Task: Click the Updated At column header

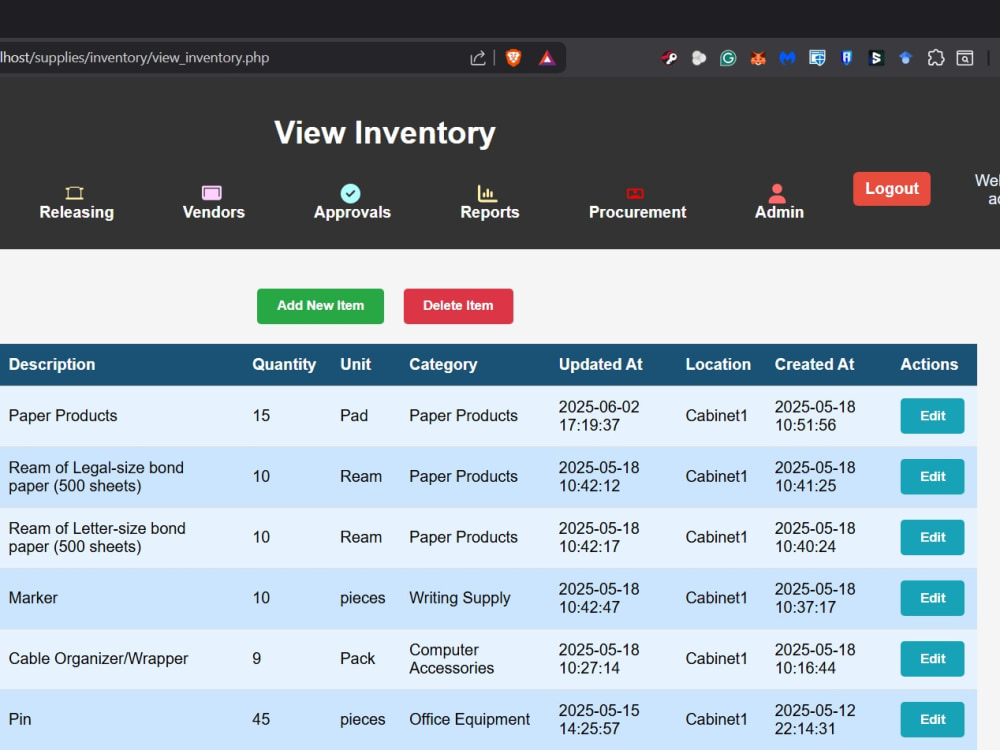Action: (x=601, y=364)
